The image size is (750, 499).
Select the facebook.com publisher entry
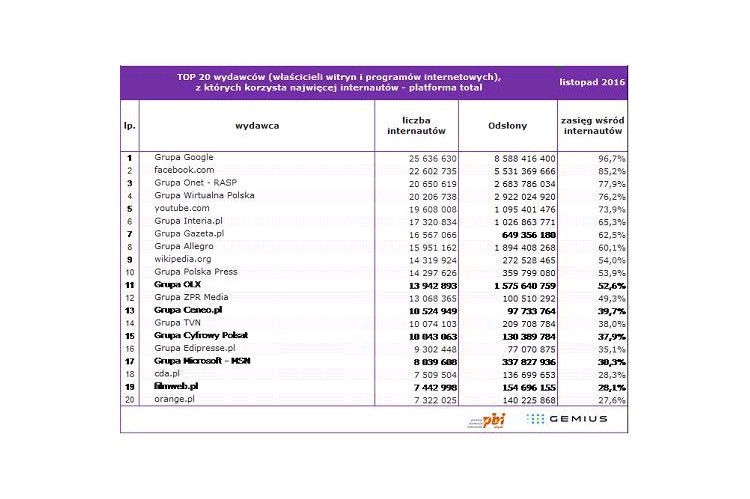pyautogui.click(x=184, y=170)
